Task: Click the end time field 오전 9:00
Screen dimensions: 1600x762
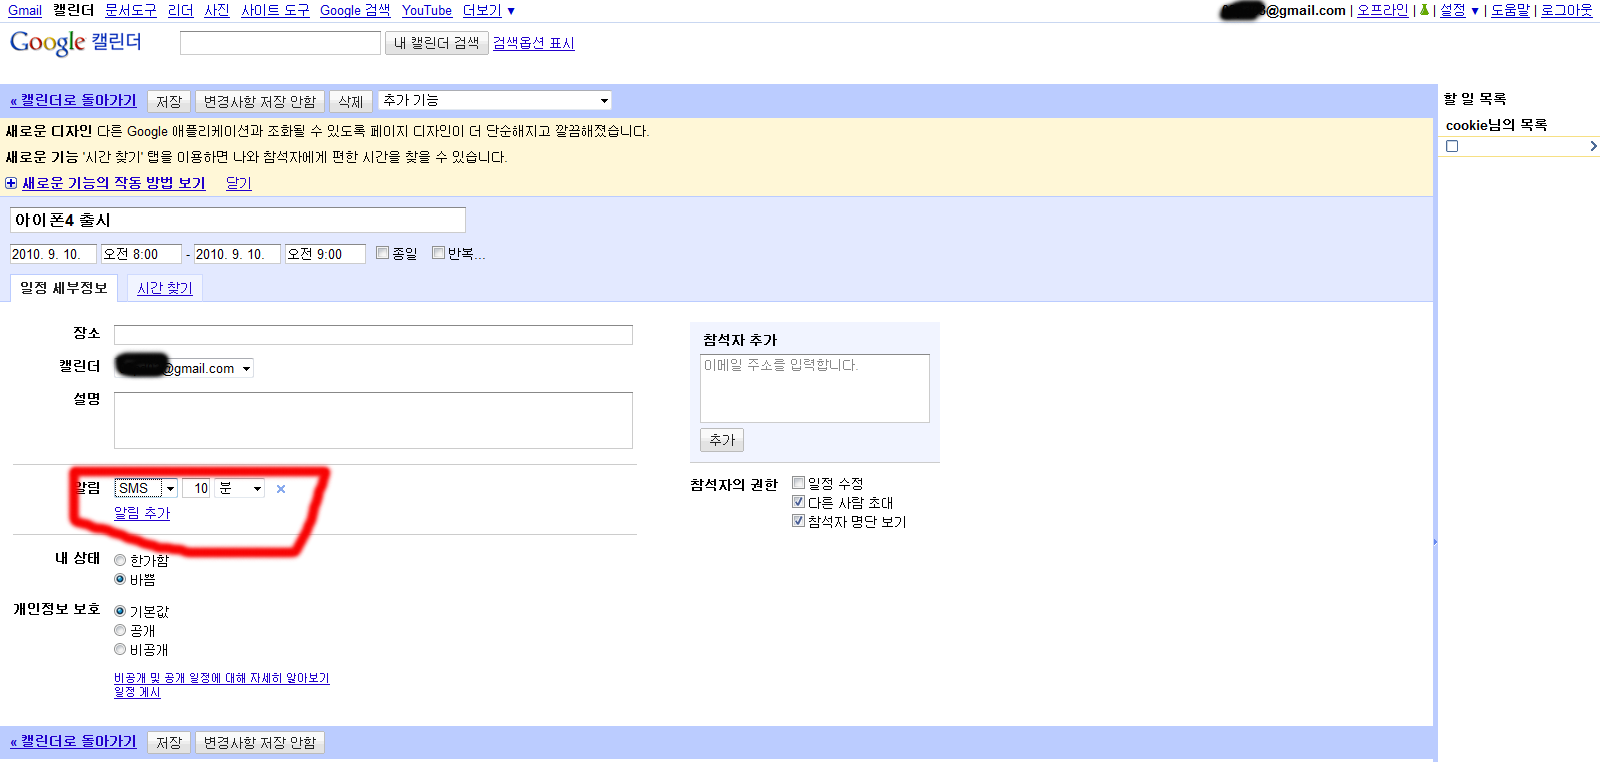Action: (325, 254)
